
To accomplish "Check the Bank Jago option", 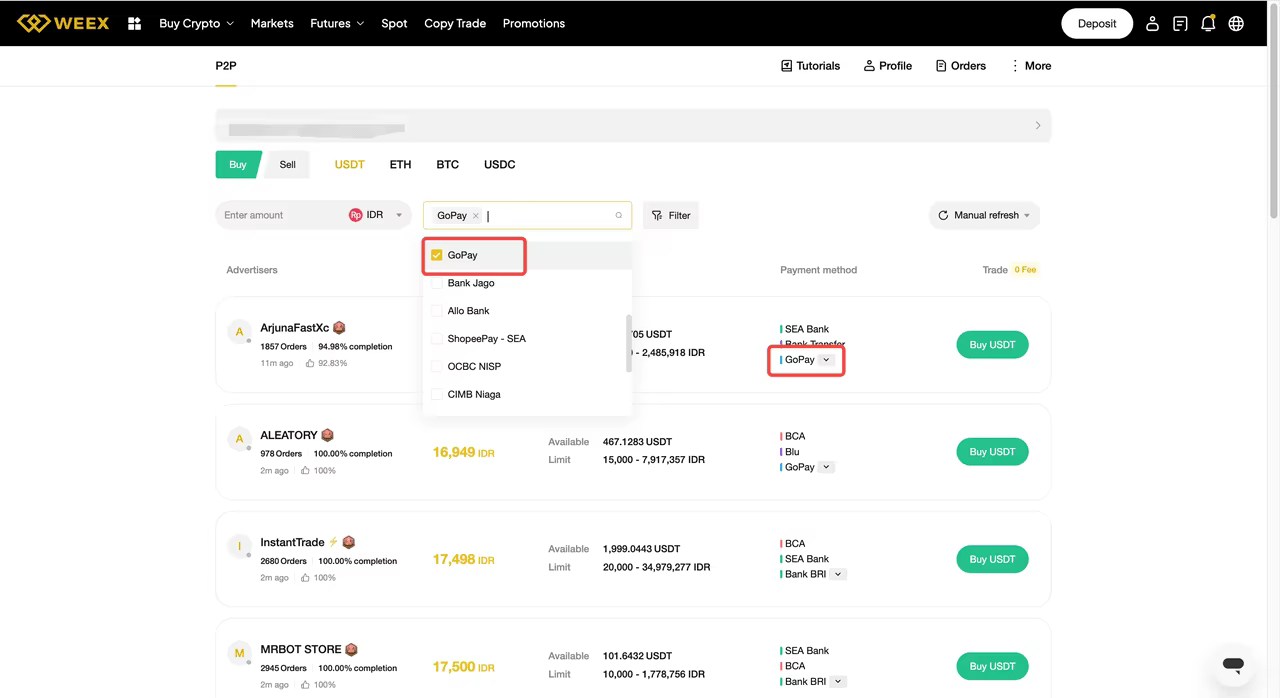I will 437,283.
